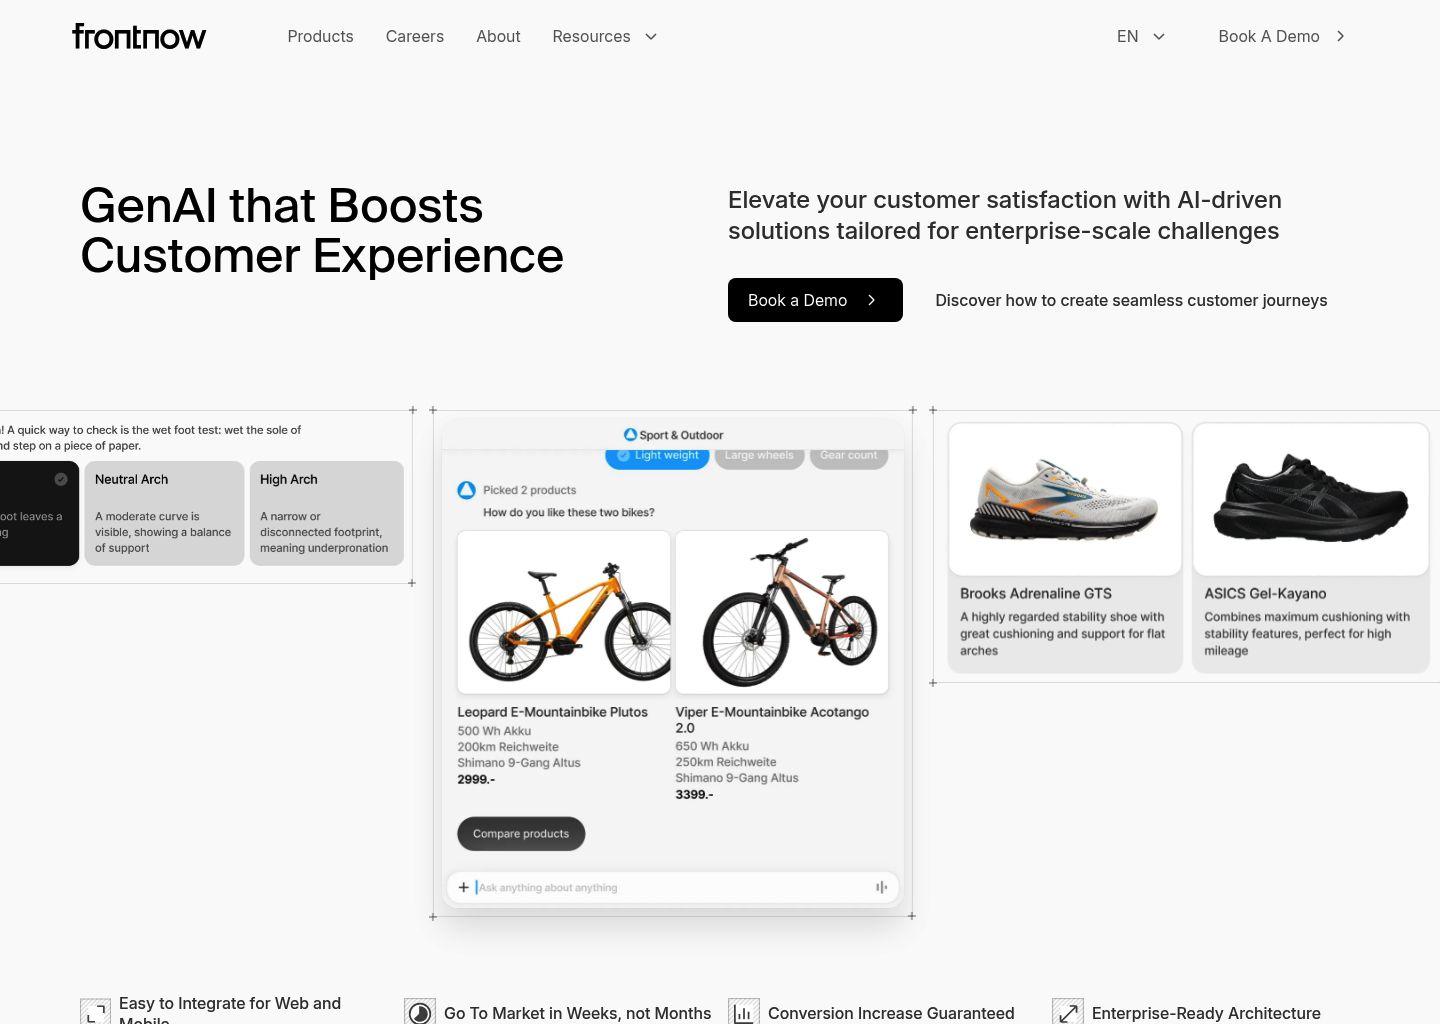This screenshot has width=1440, height=1024.
Task: Click the voice waveform icon in chat input
Action: [881, 887]
